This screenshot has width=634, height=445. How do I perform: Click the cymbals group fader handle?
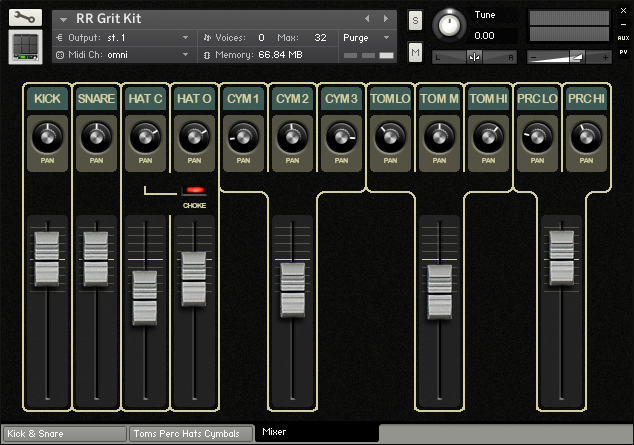pos(292,290)
